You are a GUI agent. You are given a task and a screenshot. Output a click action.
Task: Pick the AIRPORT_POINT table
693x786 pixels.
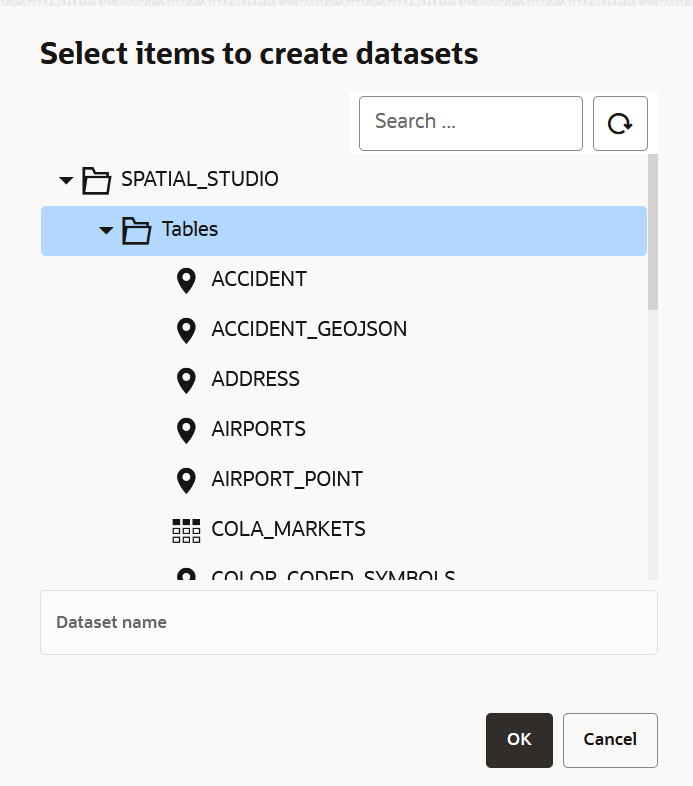click(287, 479)
